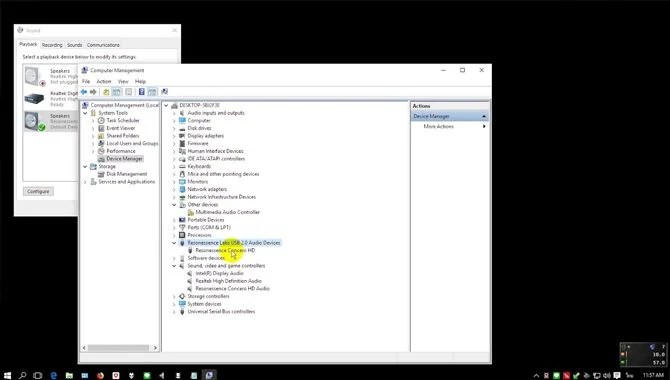Switch to the Recording tab
This screenshot has width=670, height=380.
click(x=52, y=45)
